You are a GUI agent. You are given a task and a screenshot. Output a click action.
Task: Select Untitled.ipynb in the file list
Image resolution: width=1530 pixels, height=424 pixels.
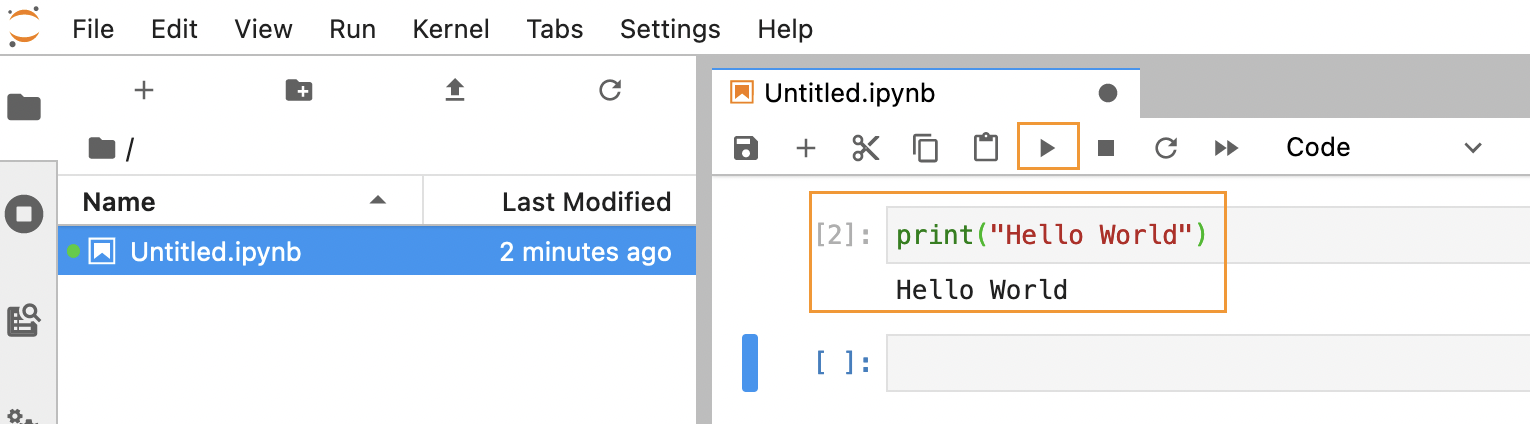click(377, 251)
